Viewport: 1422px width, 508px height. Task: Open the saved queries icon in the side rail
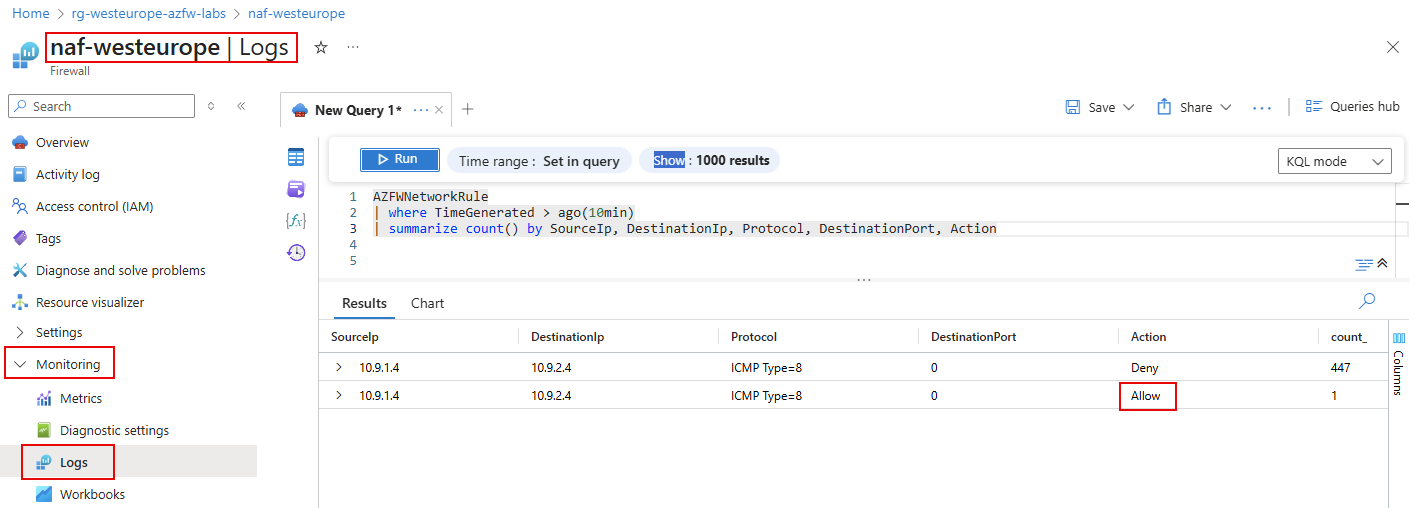(296, 189)
